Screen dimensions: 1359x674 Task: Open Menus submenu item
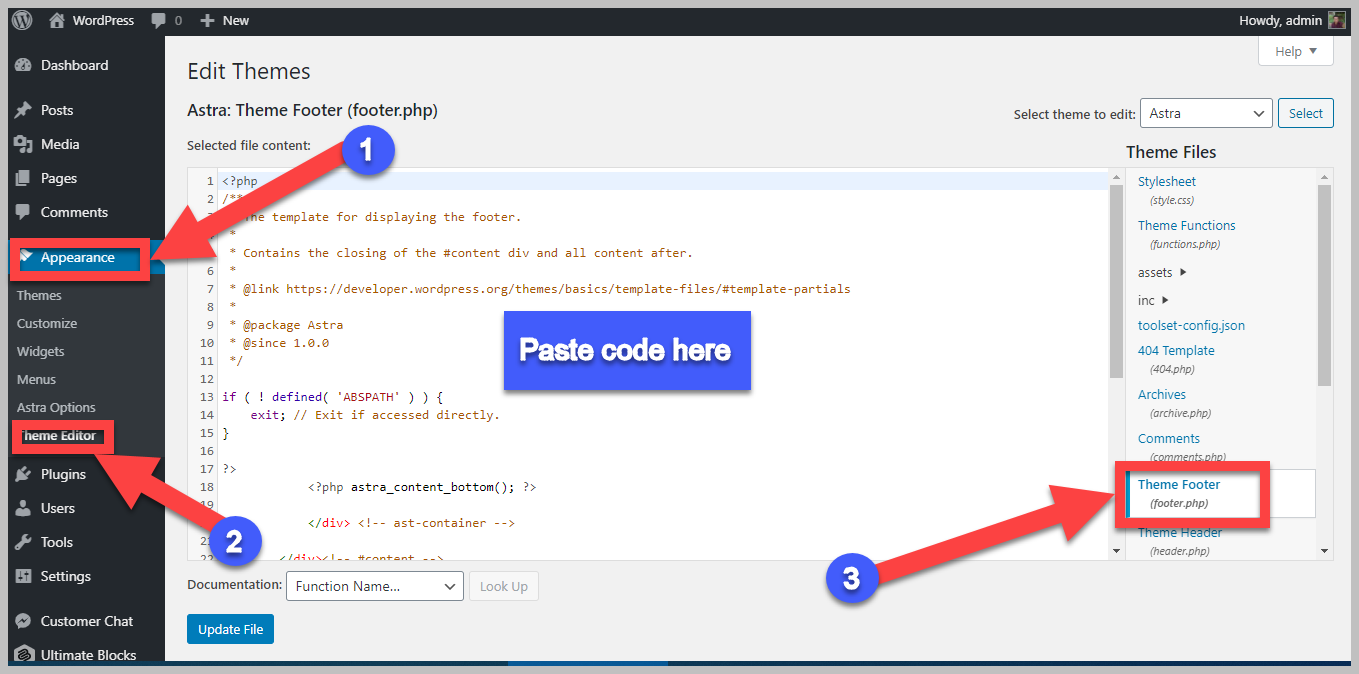(x=36, y=379)
